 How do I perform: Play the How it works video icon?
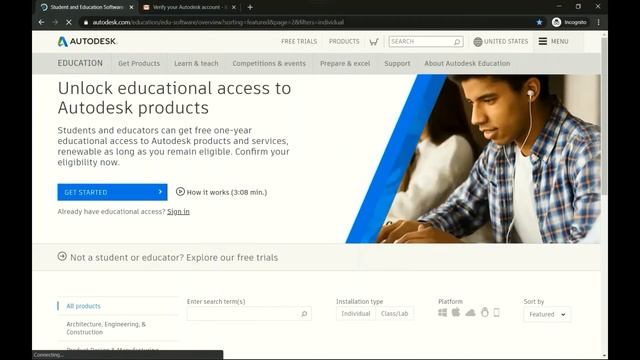pyautogui.click(x=180, y=191)
